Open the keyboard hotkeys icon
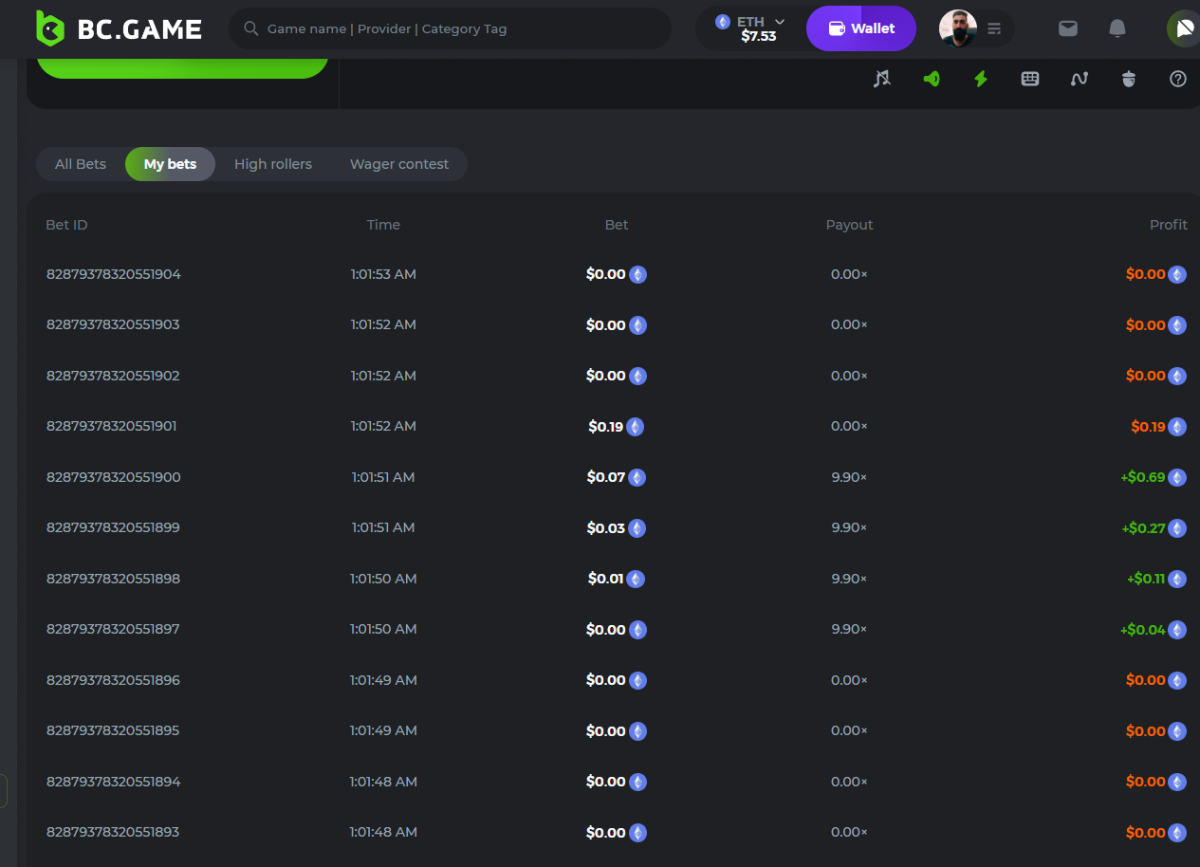The height and width of the screenshot is (867, 1200). 1030,79
